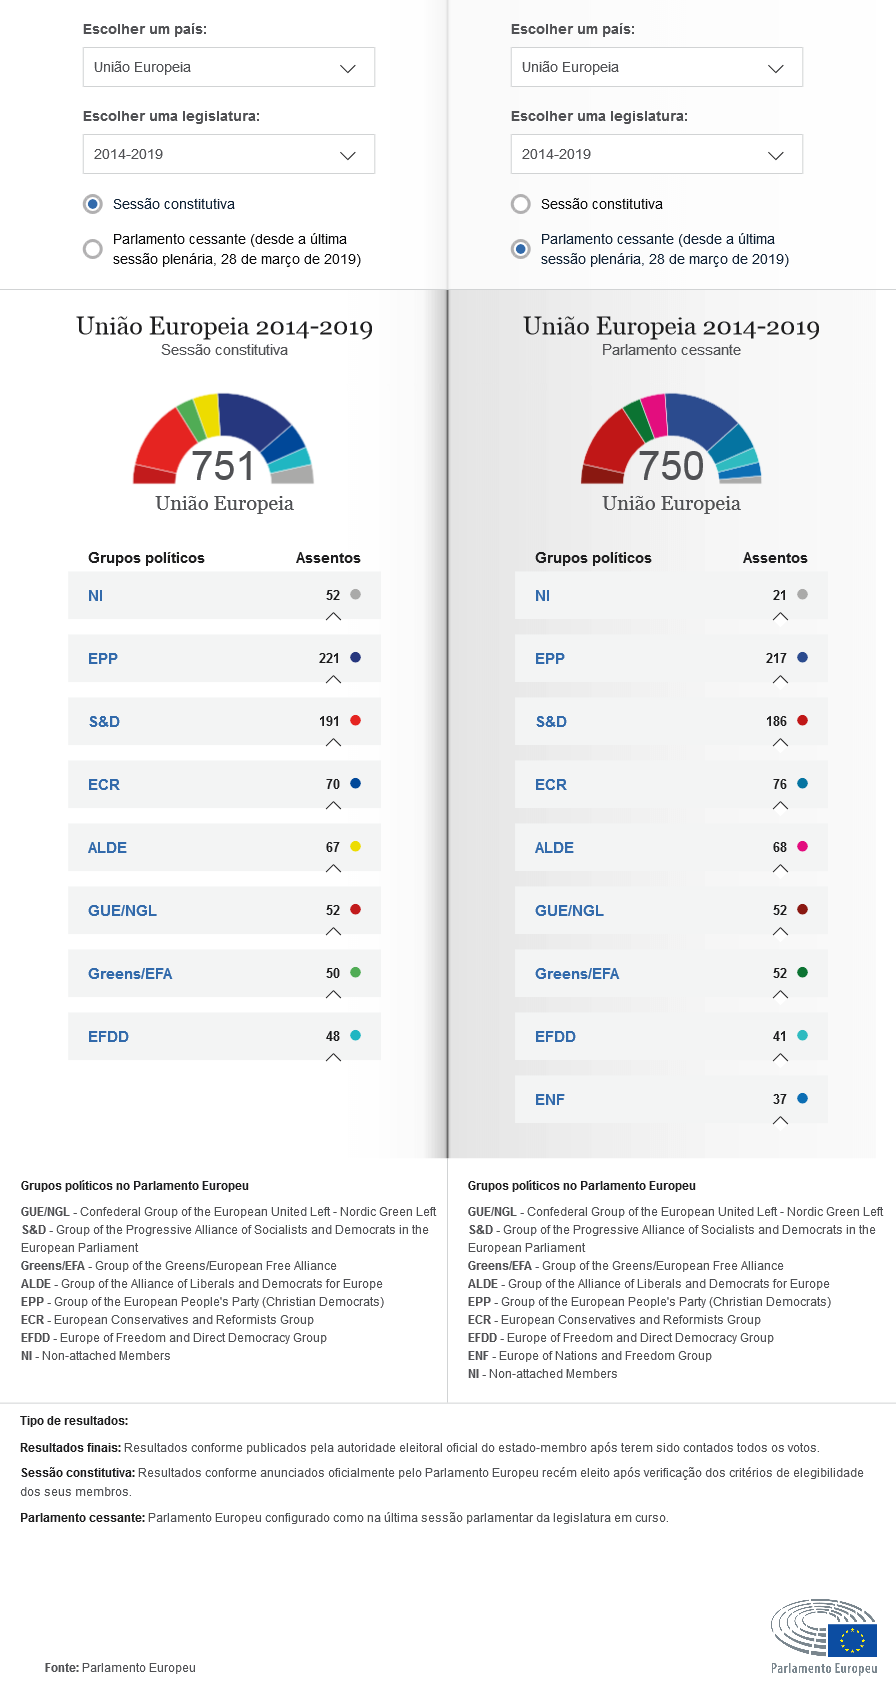
Task: Click the green Greens/EFA dot in left list
Action: tap(356, 973)
